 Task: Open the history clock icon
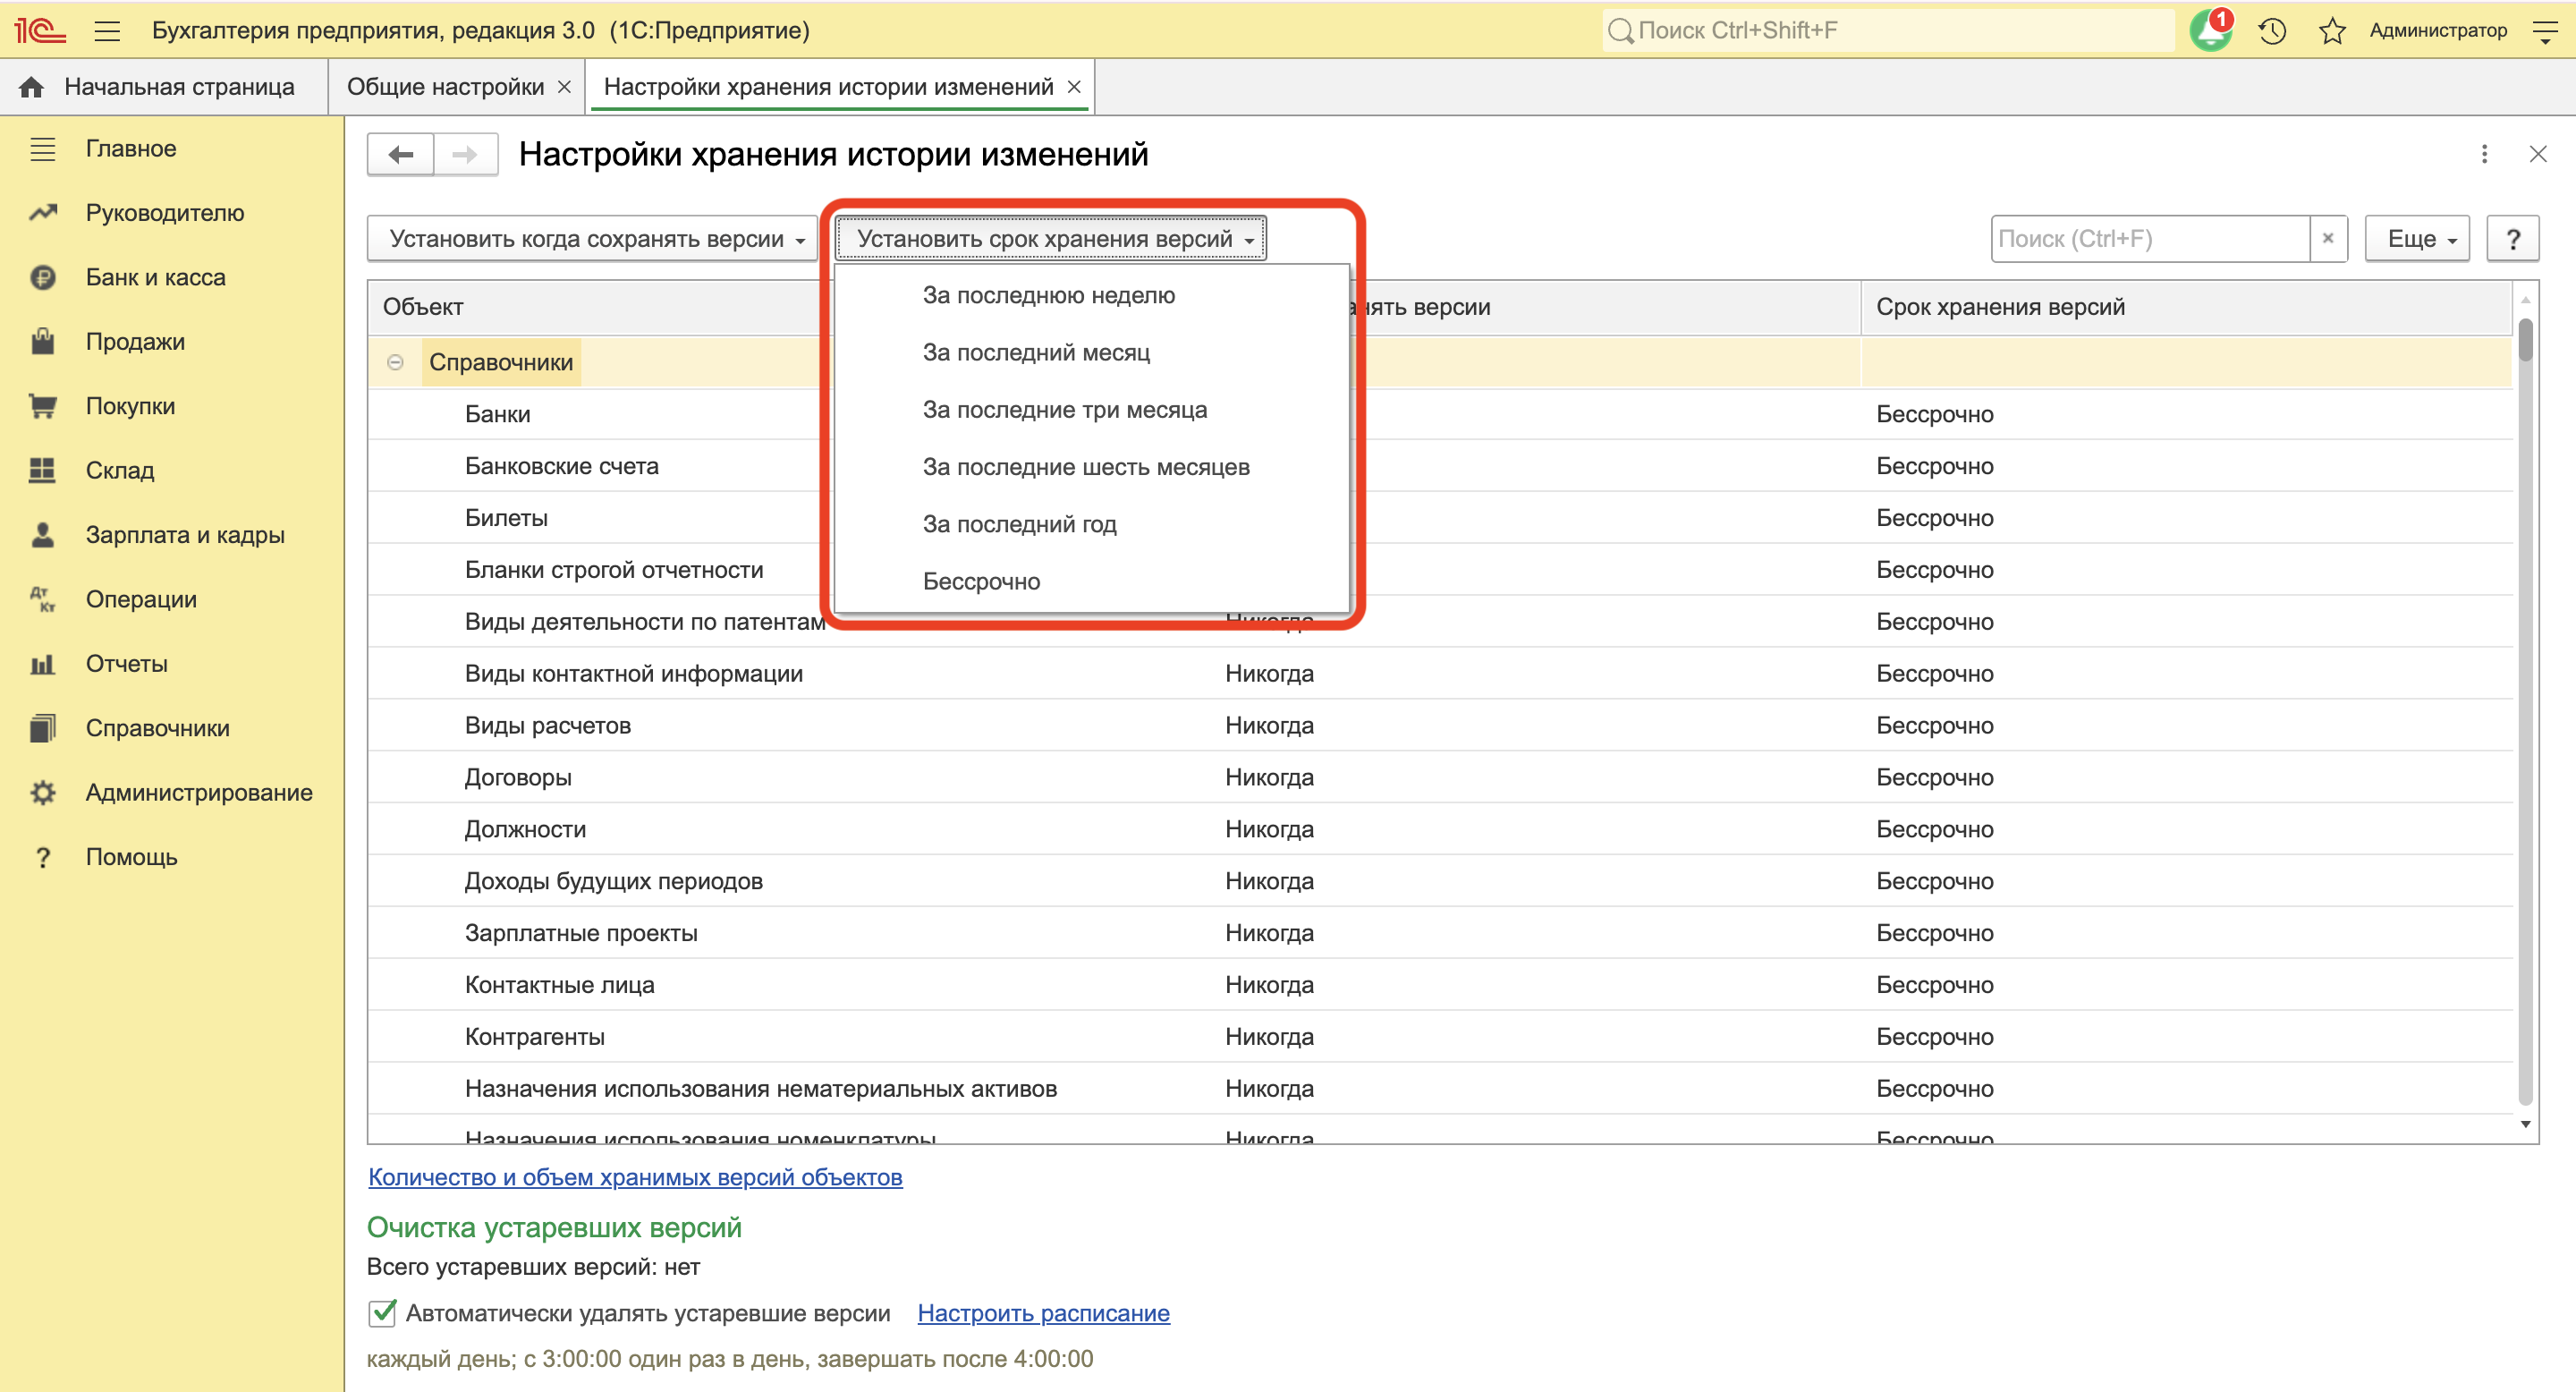2272,30
